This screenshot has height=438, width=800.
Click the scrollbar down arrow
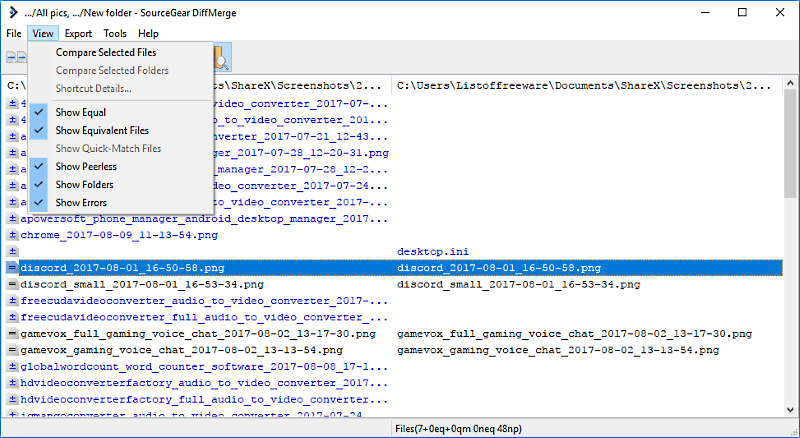point(790,410)
